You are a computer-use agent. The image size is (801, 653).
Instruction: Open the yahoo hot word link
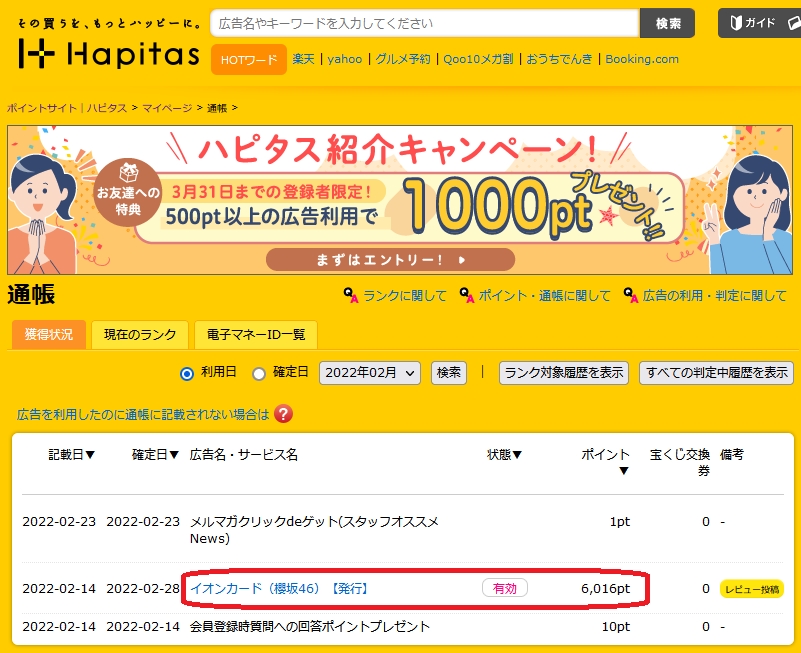coord(345,59)
